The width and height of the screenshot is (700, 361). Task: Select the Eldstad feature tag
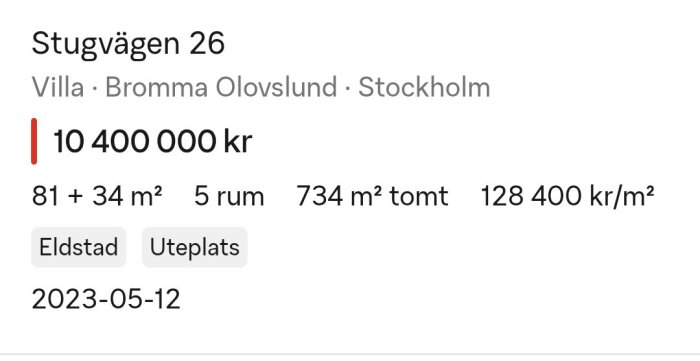tap(79, 247)
